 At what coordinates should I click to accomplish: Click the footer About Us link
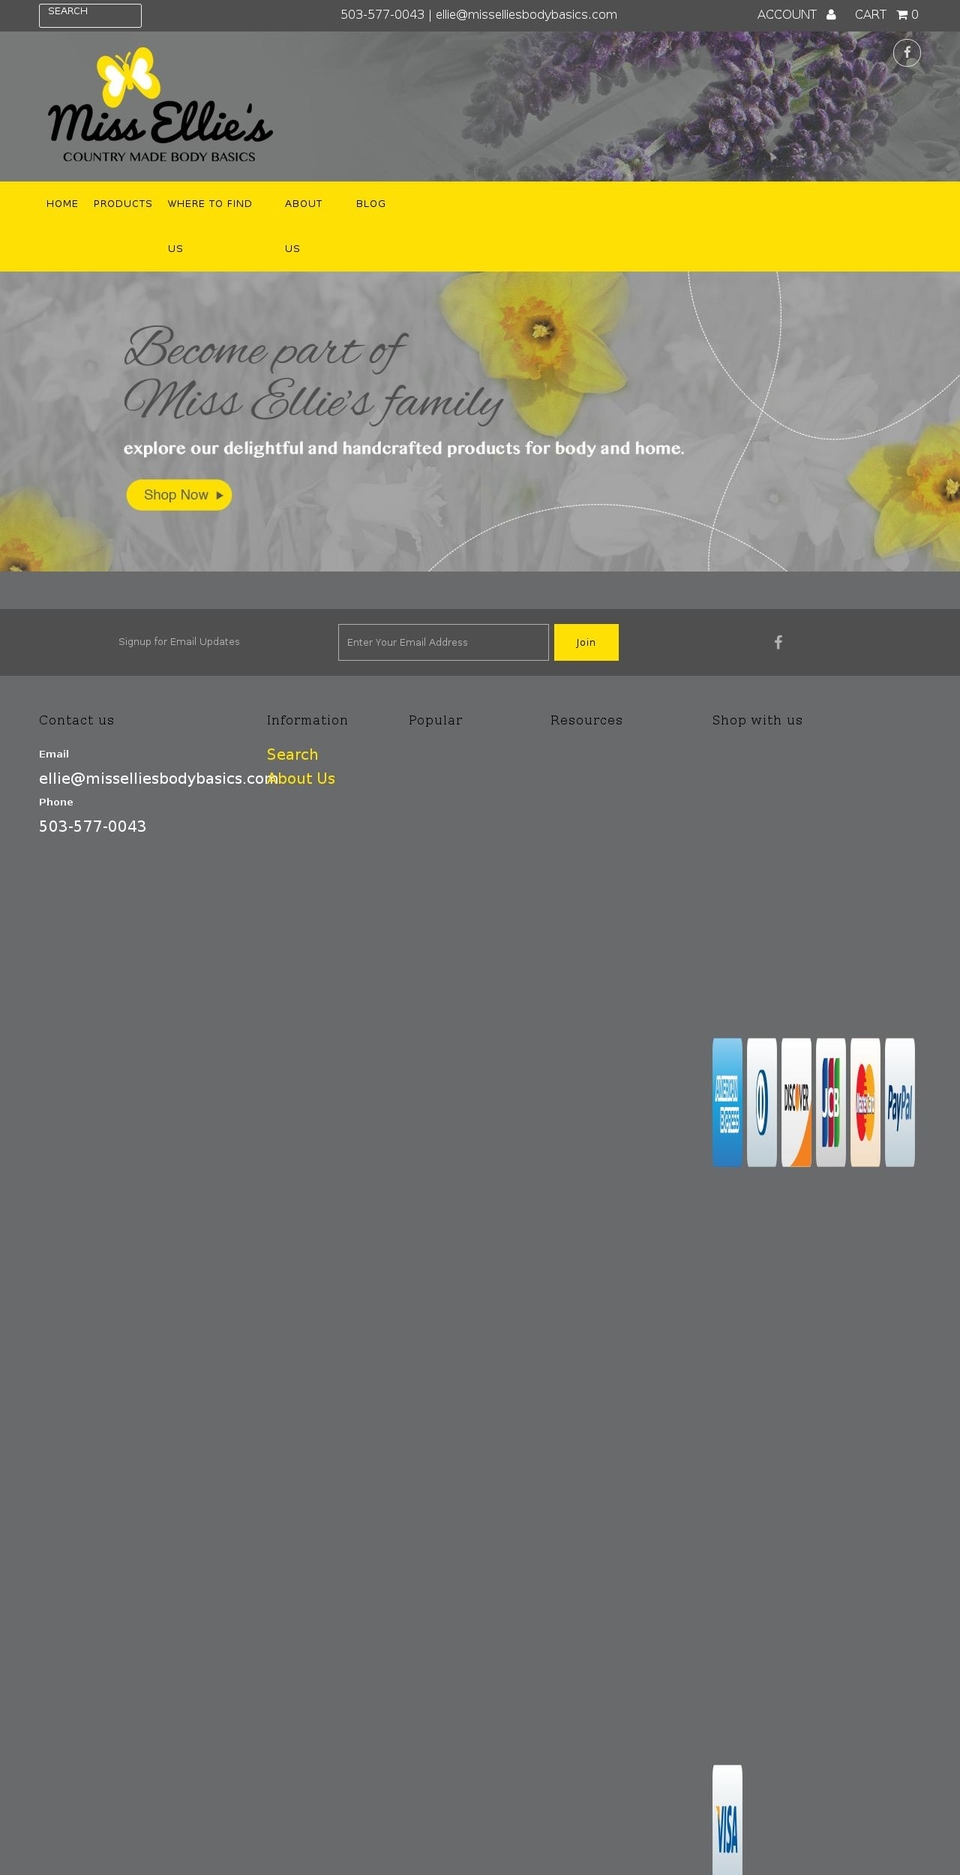tap(301, 778)
